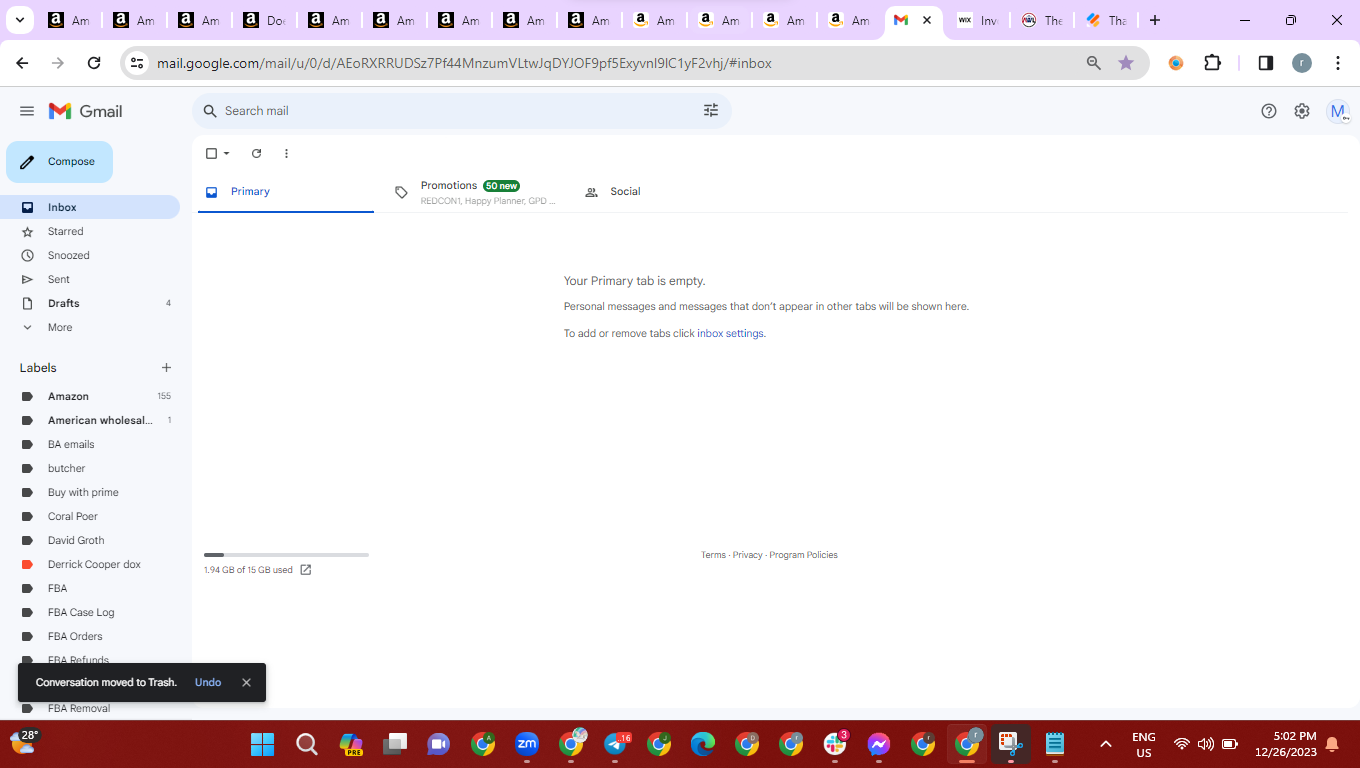View site information icon in address bar
The height and width of the screenshot is (768, 1360).
pos(138,63)
